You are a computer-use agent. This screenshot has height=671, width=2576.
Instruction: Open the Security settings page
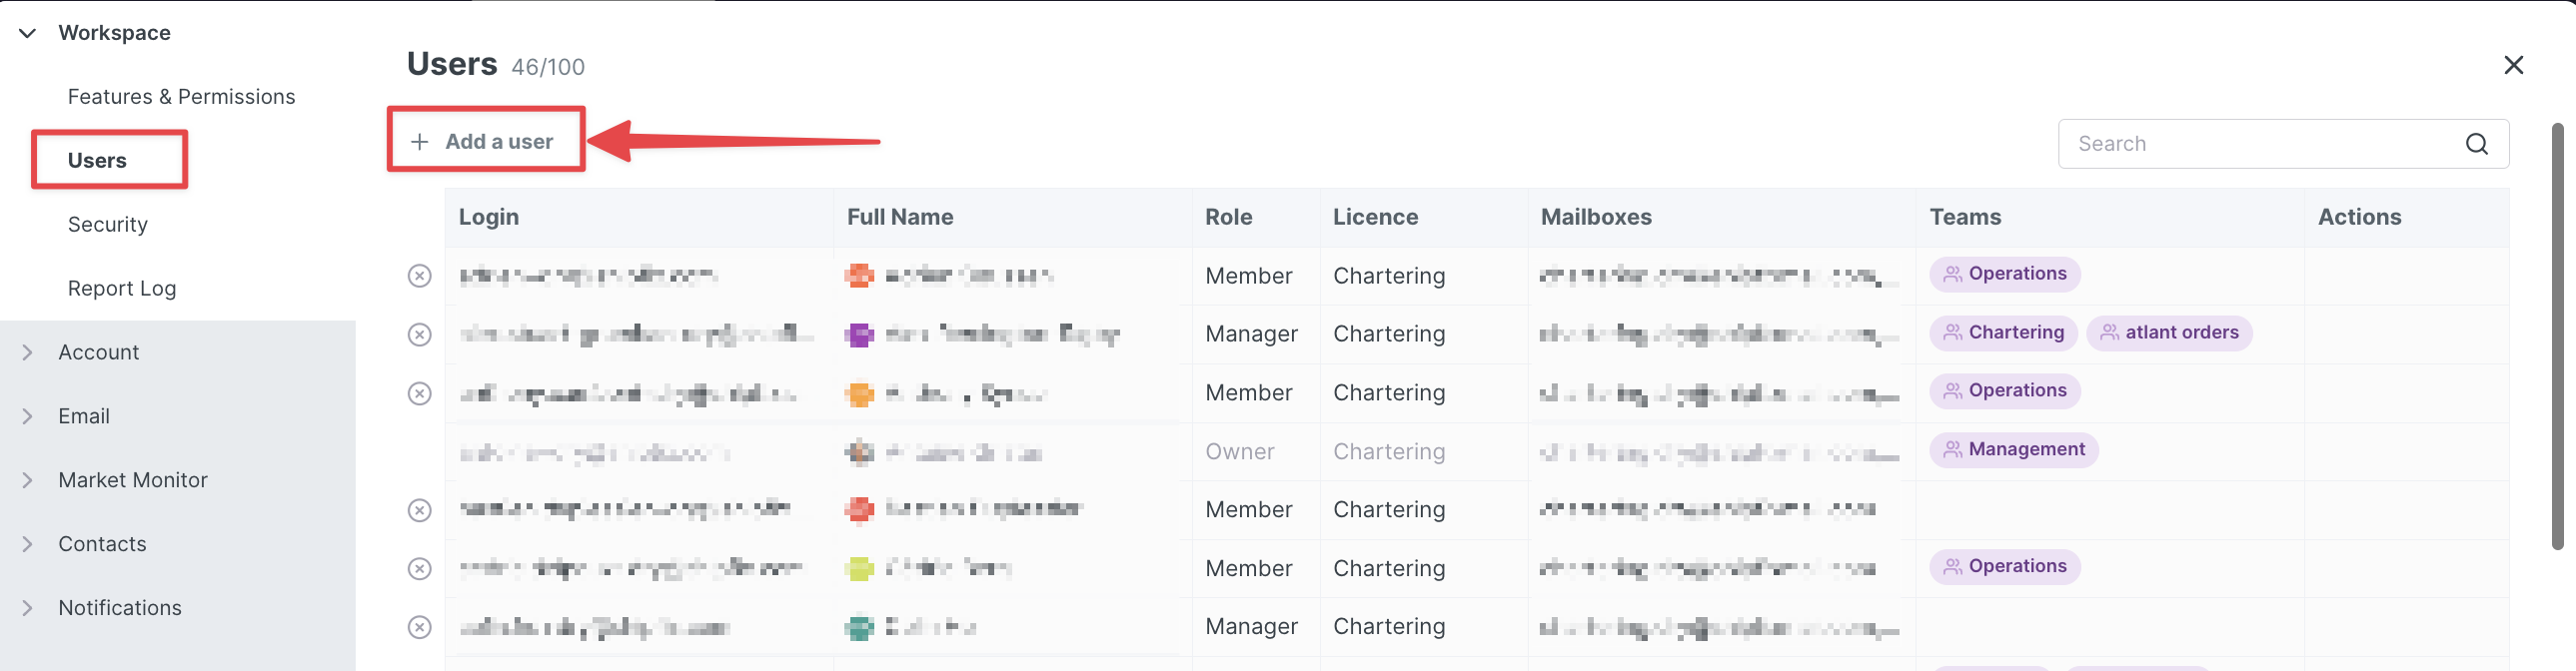108,225
